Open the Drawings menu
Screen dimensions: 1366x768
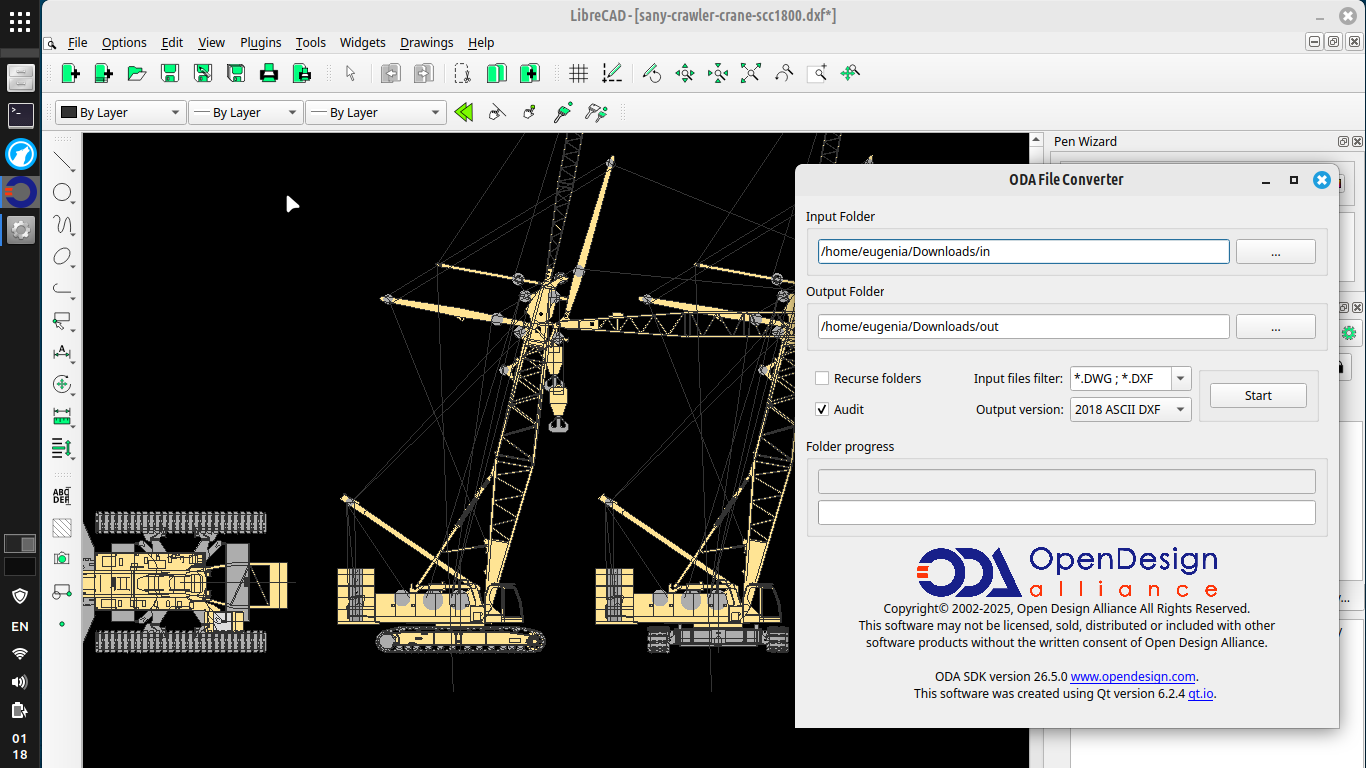pyautogui.click(x=426, y=42)
